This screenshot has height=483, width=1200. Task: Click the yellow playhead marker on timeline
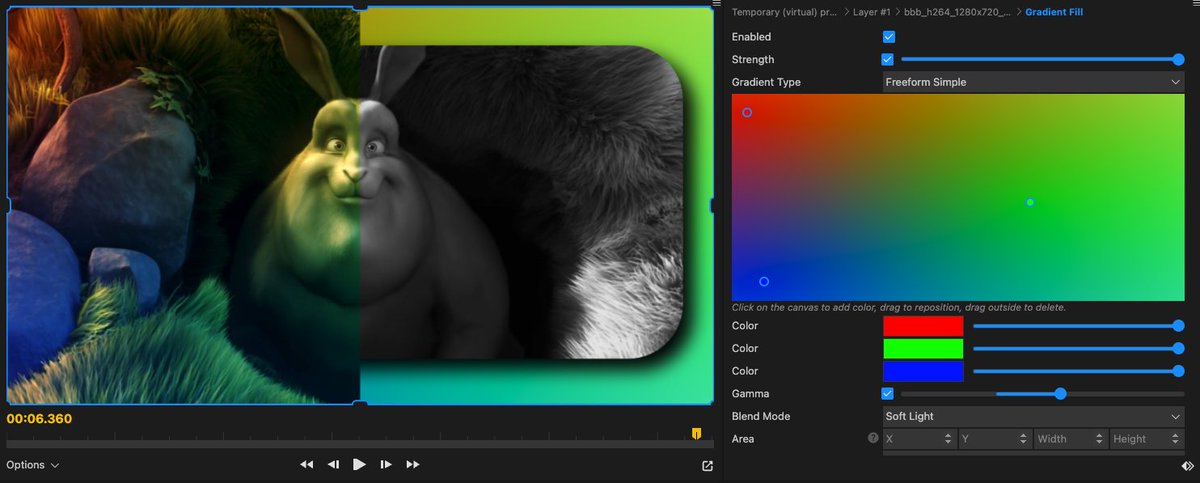[x=697, y=433]
